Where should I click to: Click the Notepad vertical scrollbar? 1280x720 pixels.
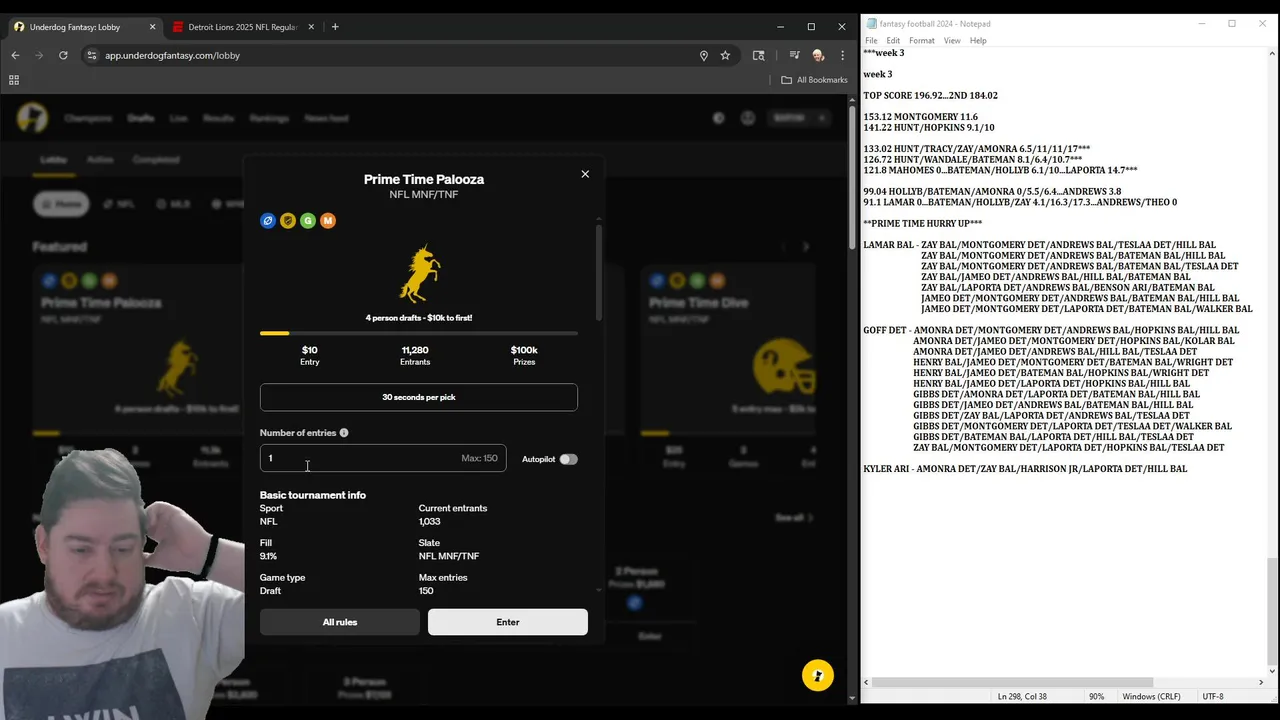coord(1272,611)
